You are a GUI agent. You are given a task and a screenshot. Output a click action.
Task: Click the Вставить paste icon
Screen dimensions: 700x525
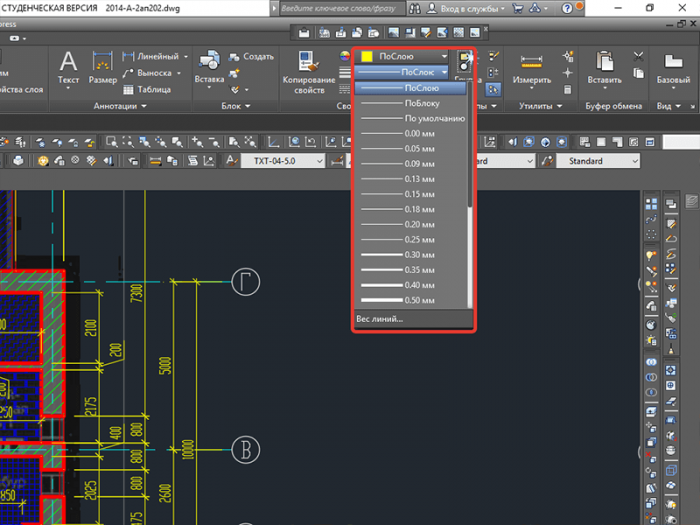(604, 61)
